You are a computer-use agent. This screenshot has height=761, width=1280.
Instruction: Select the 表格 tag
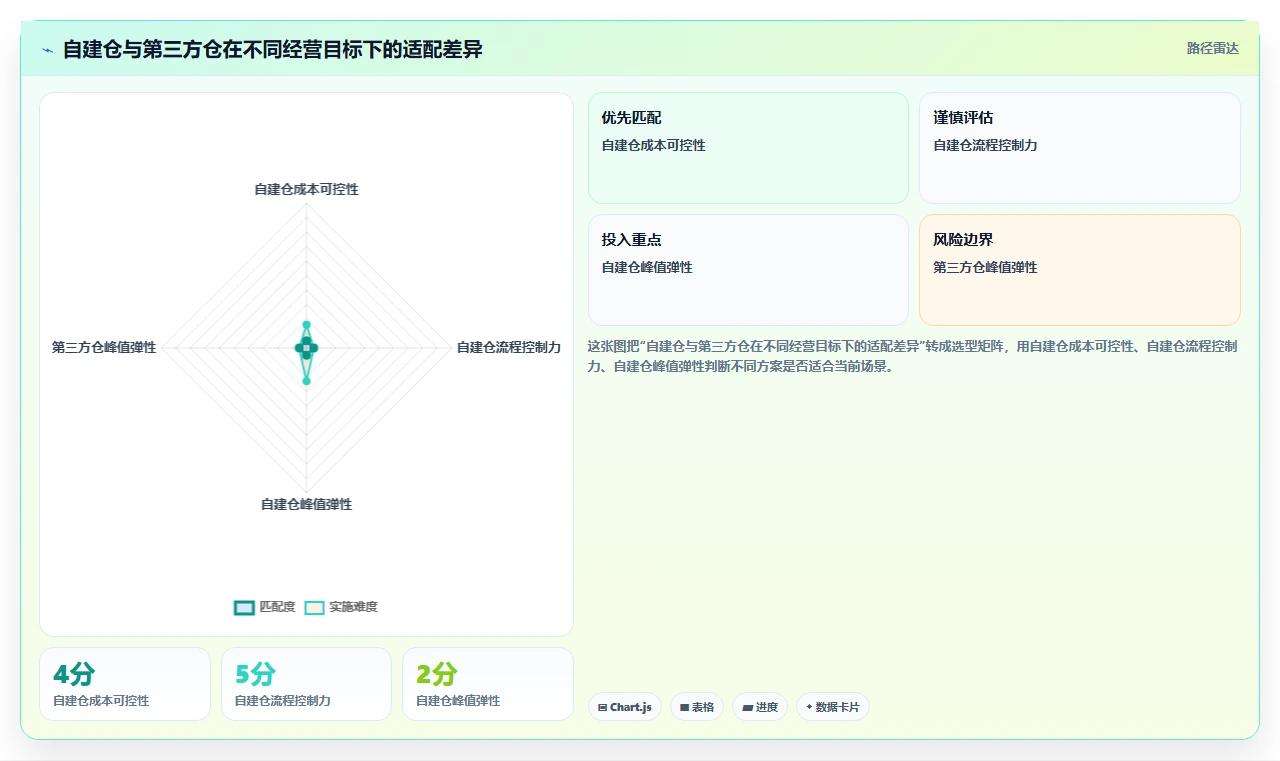(x=697, y=707)
